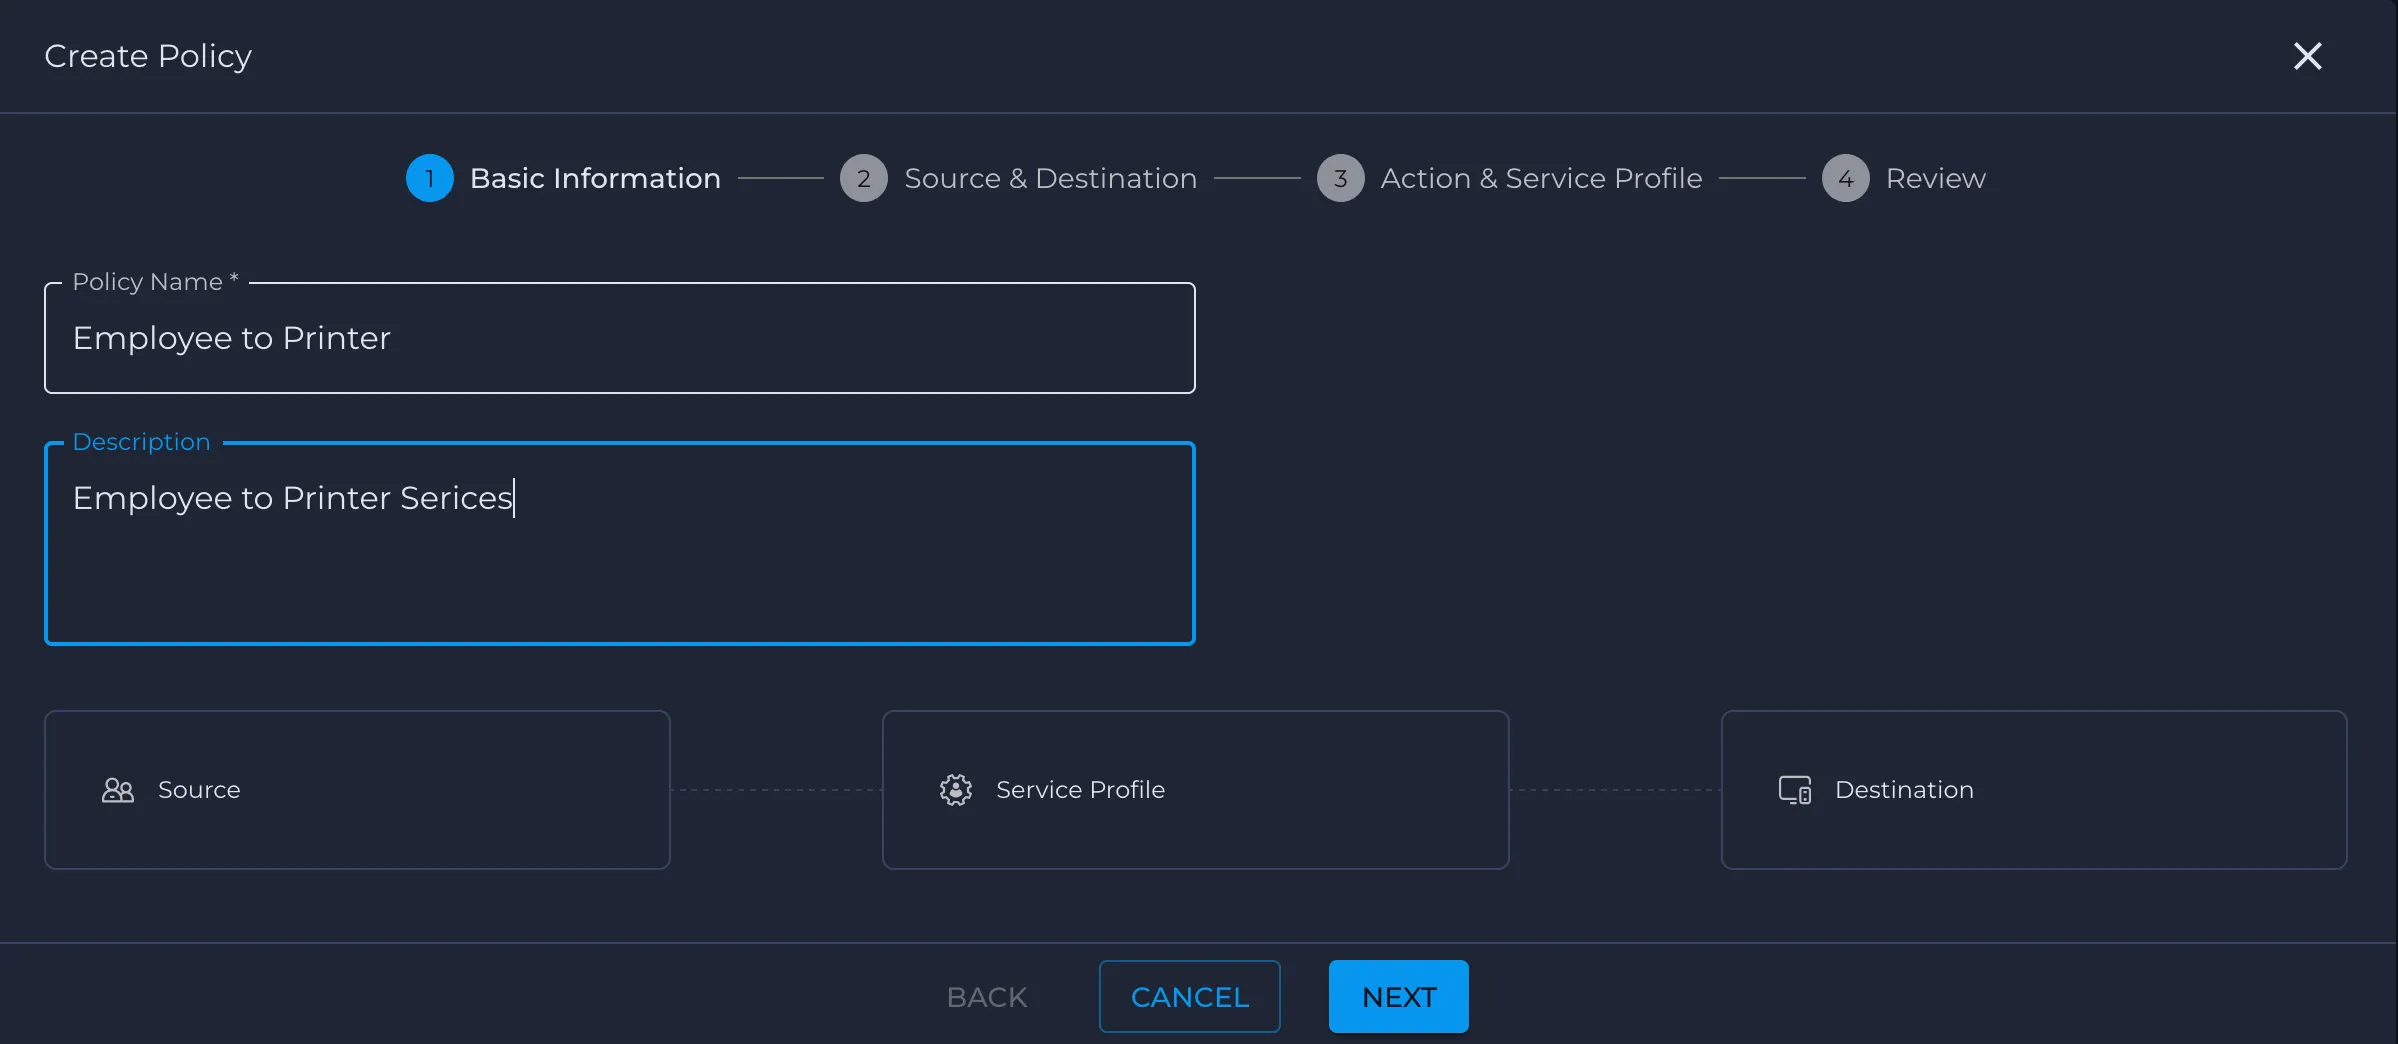The height and width of the screenshot is (1044, 2398).
Task: Click the Source users icon
Action: coord(118,790)
